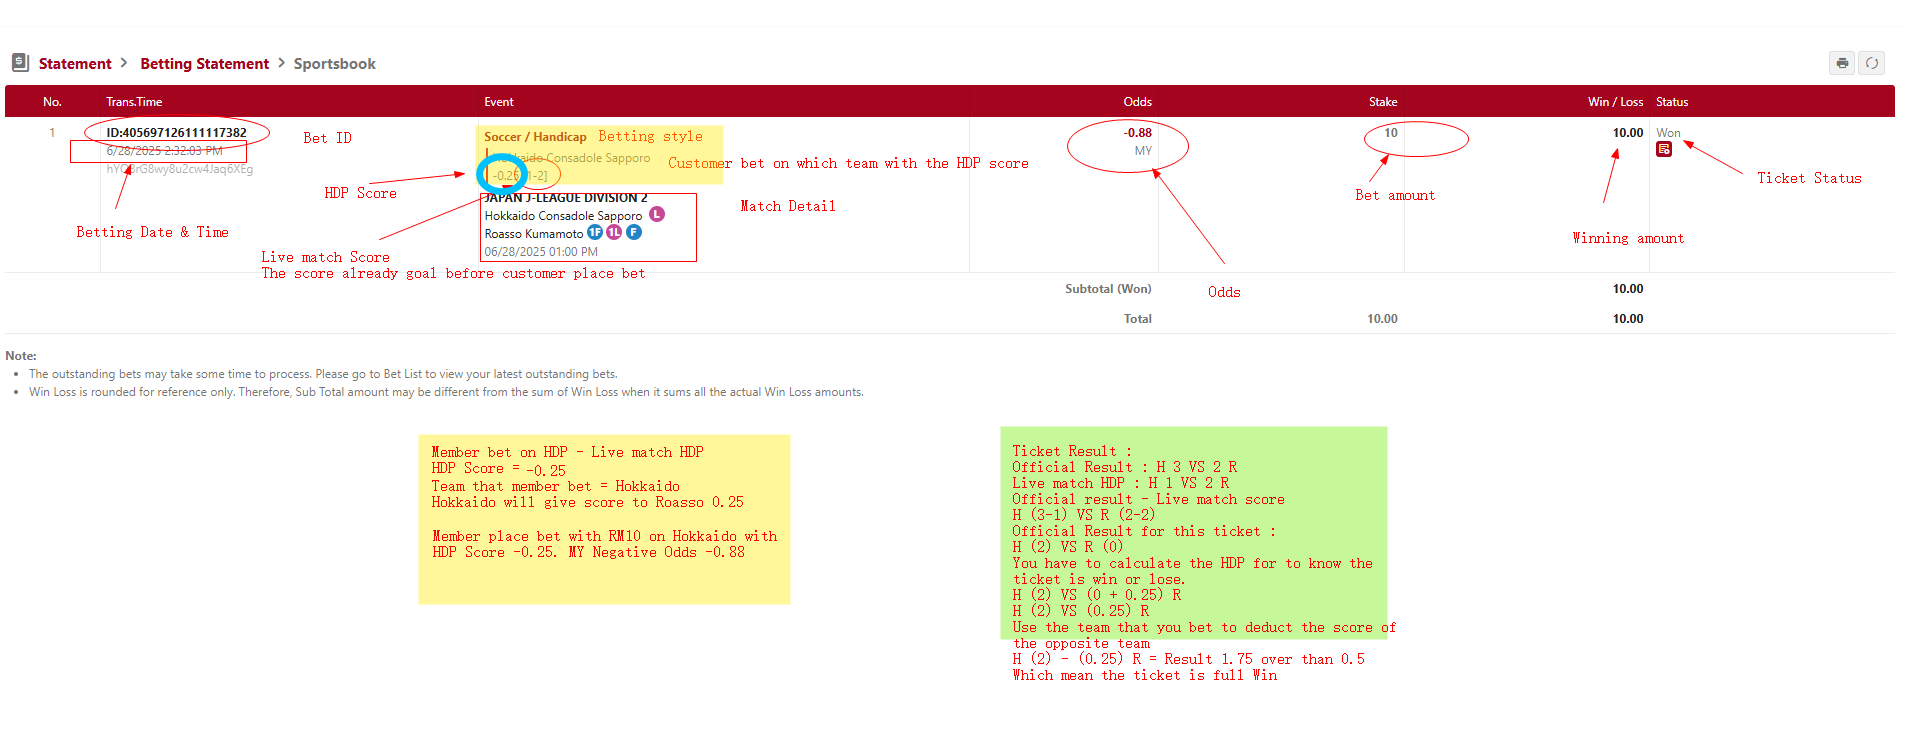Click the Event column header
This screenshot has height=750, width=1906.
click(x=499, y=102)
